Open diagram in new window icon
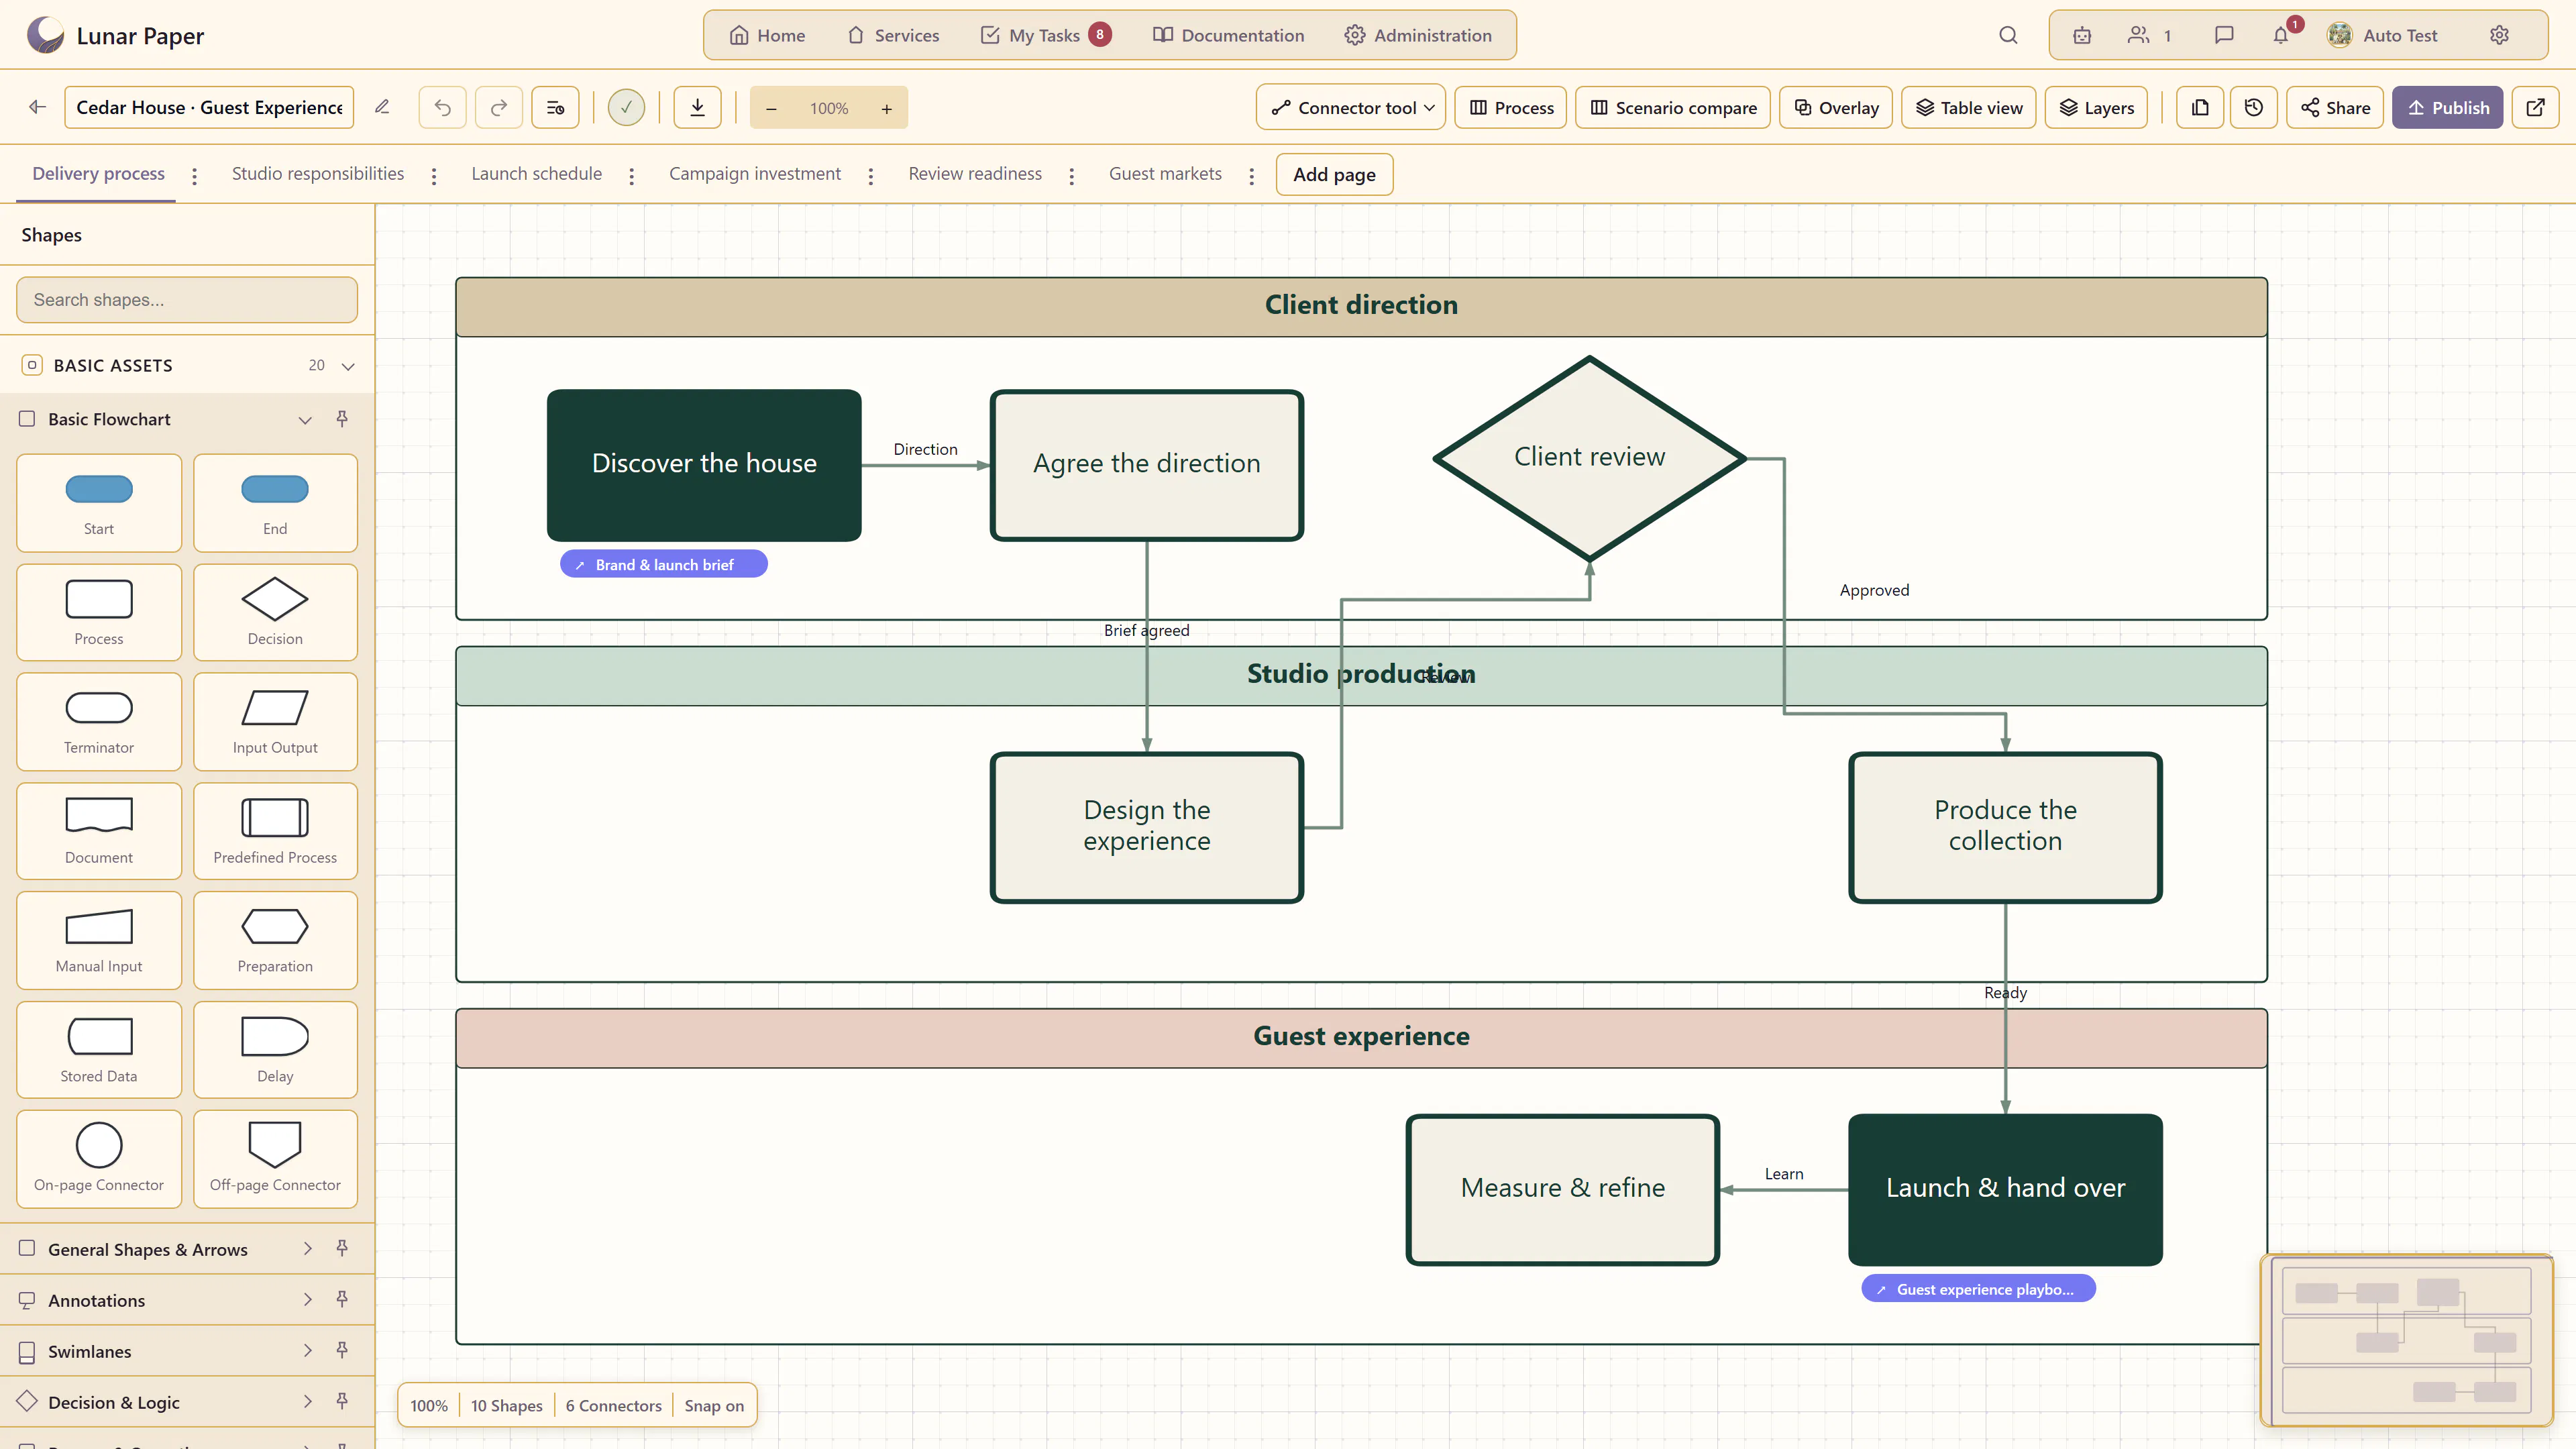2576x1449 pixels. [x=2535, y=107]
